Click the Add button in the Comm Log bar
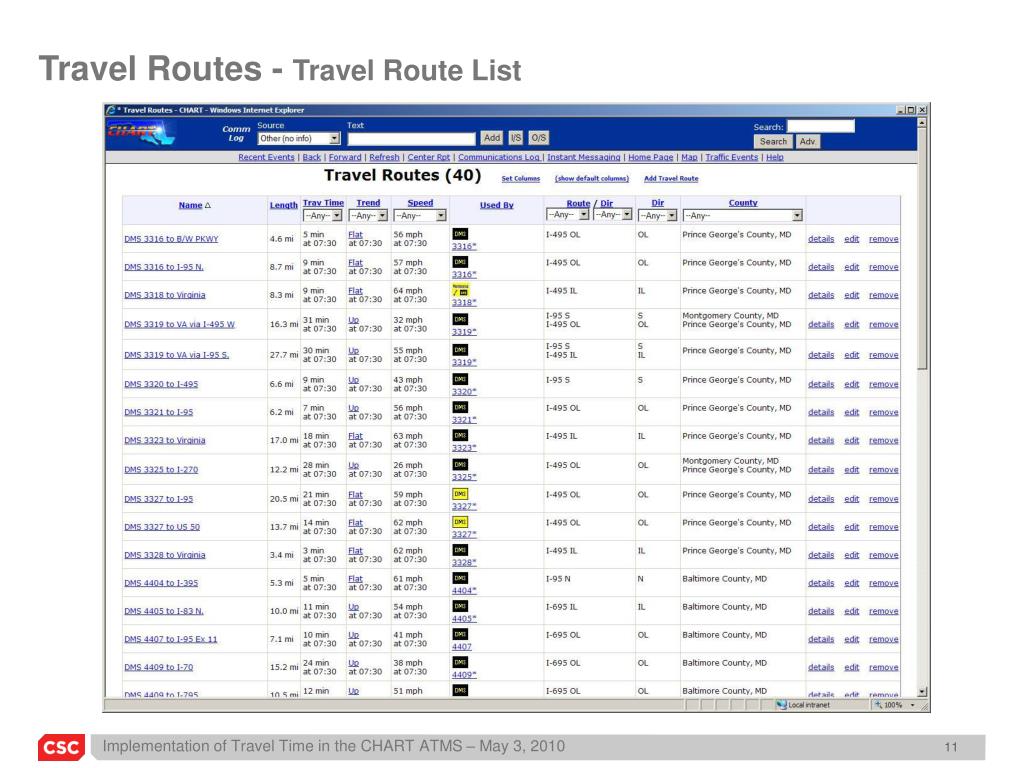The height and width of the screenshot is (768, 1024). coord(492,138)
